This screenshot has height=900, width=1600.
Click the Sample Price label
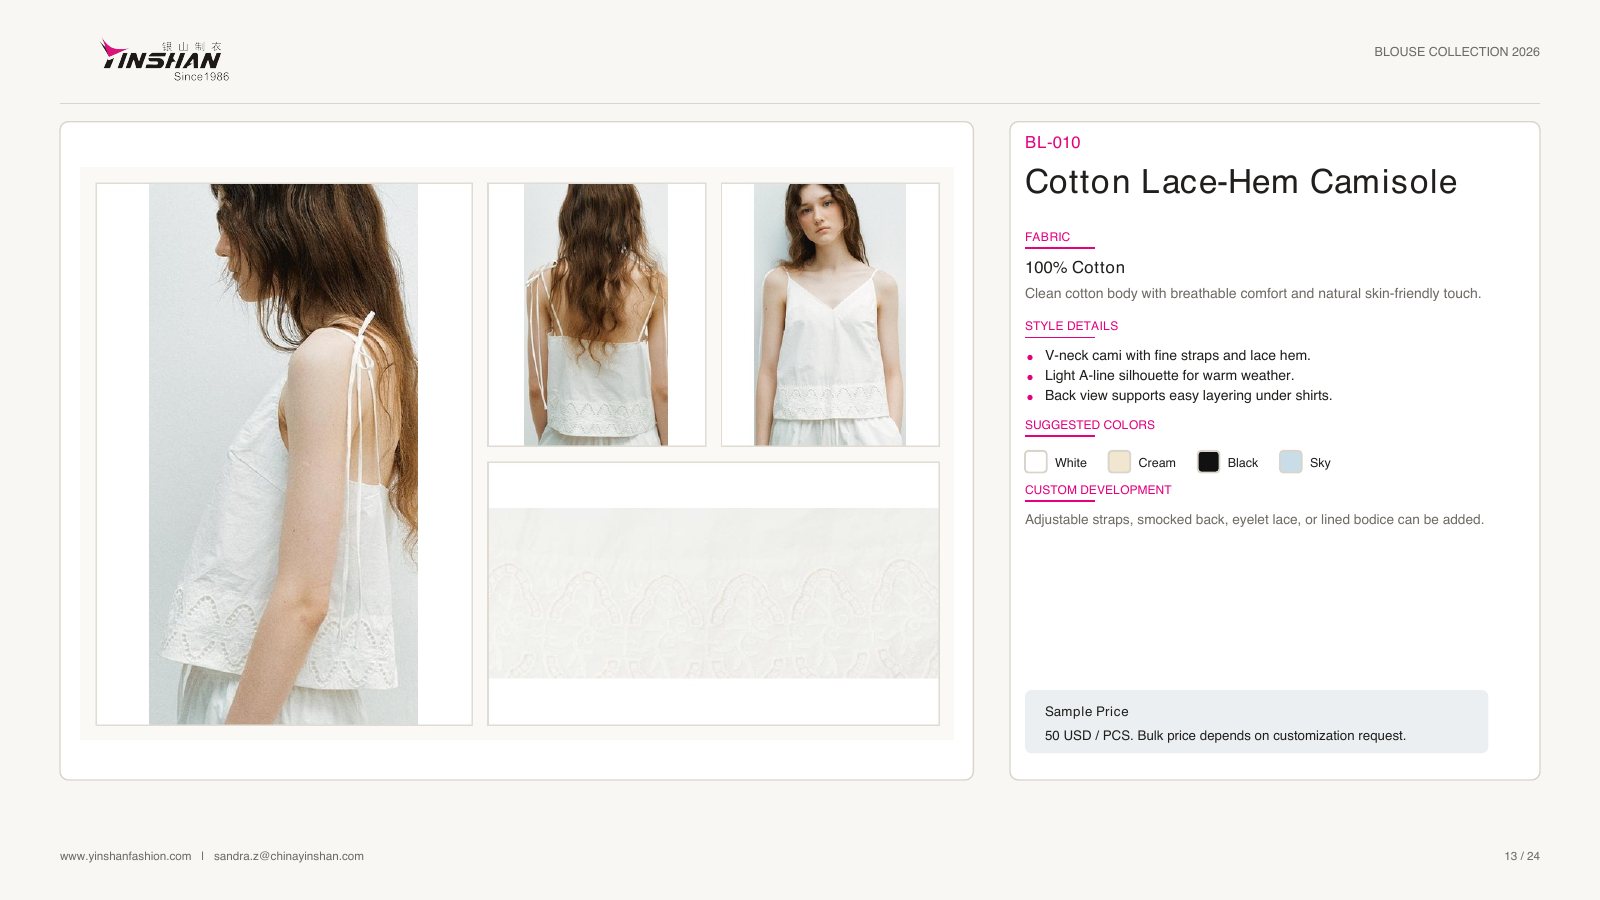(x=1087, y=712)
